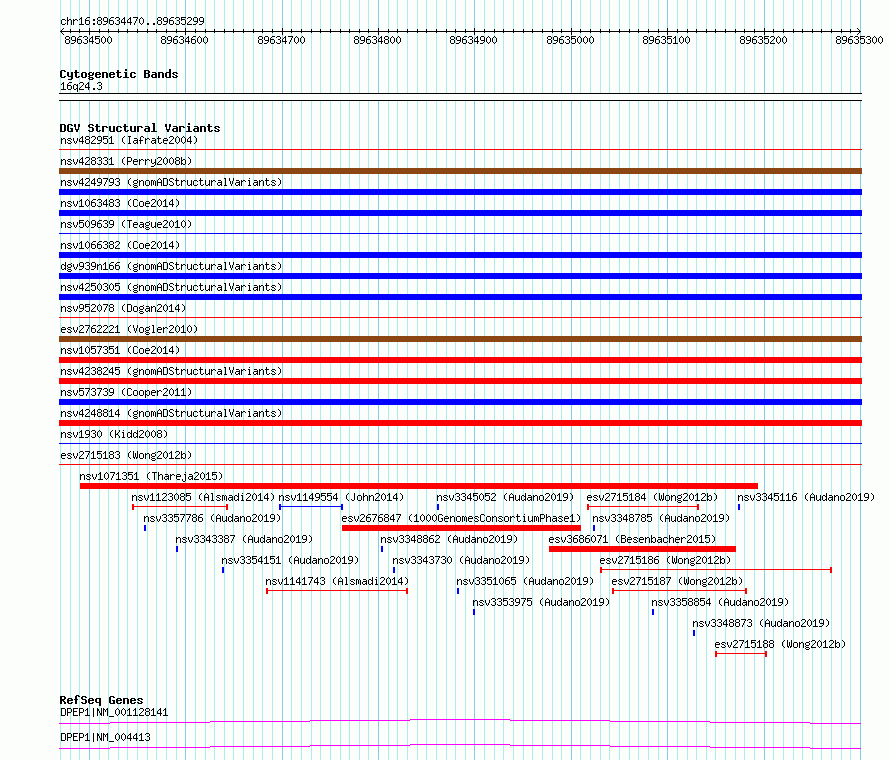Click the Cytogenetic Bands track heading
The width and height of the screenshot is (890, 760).
119,74
